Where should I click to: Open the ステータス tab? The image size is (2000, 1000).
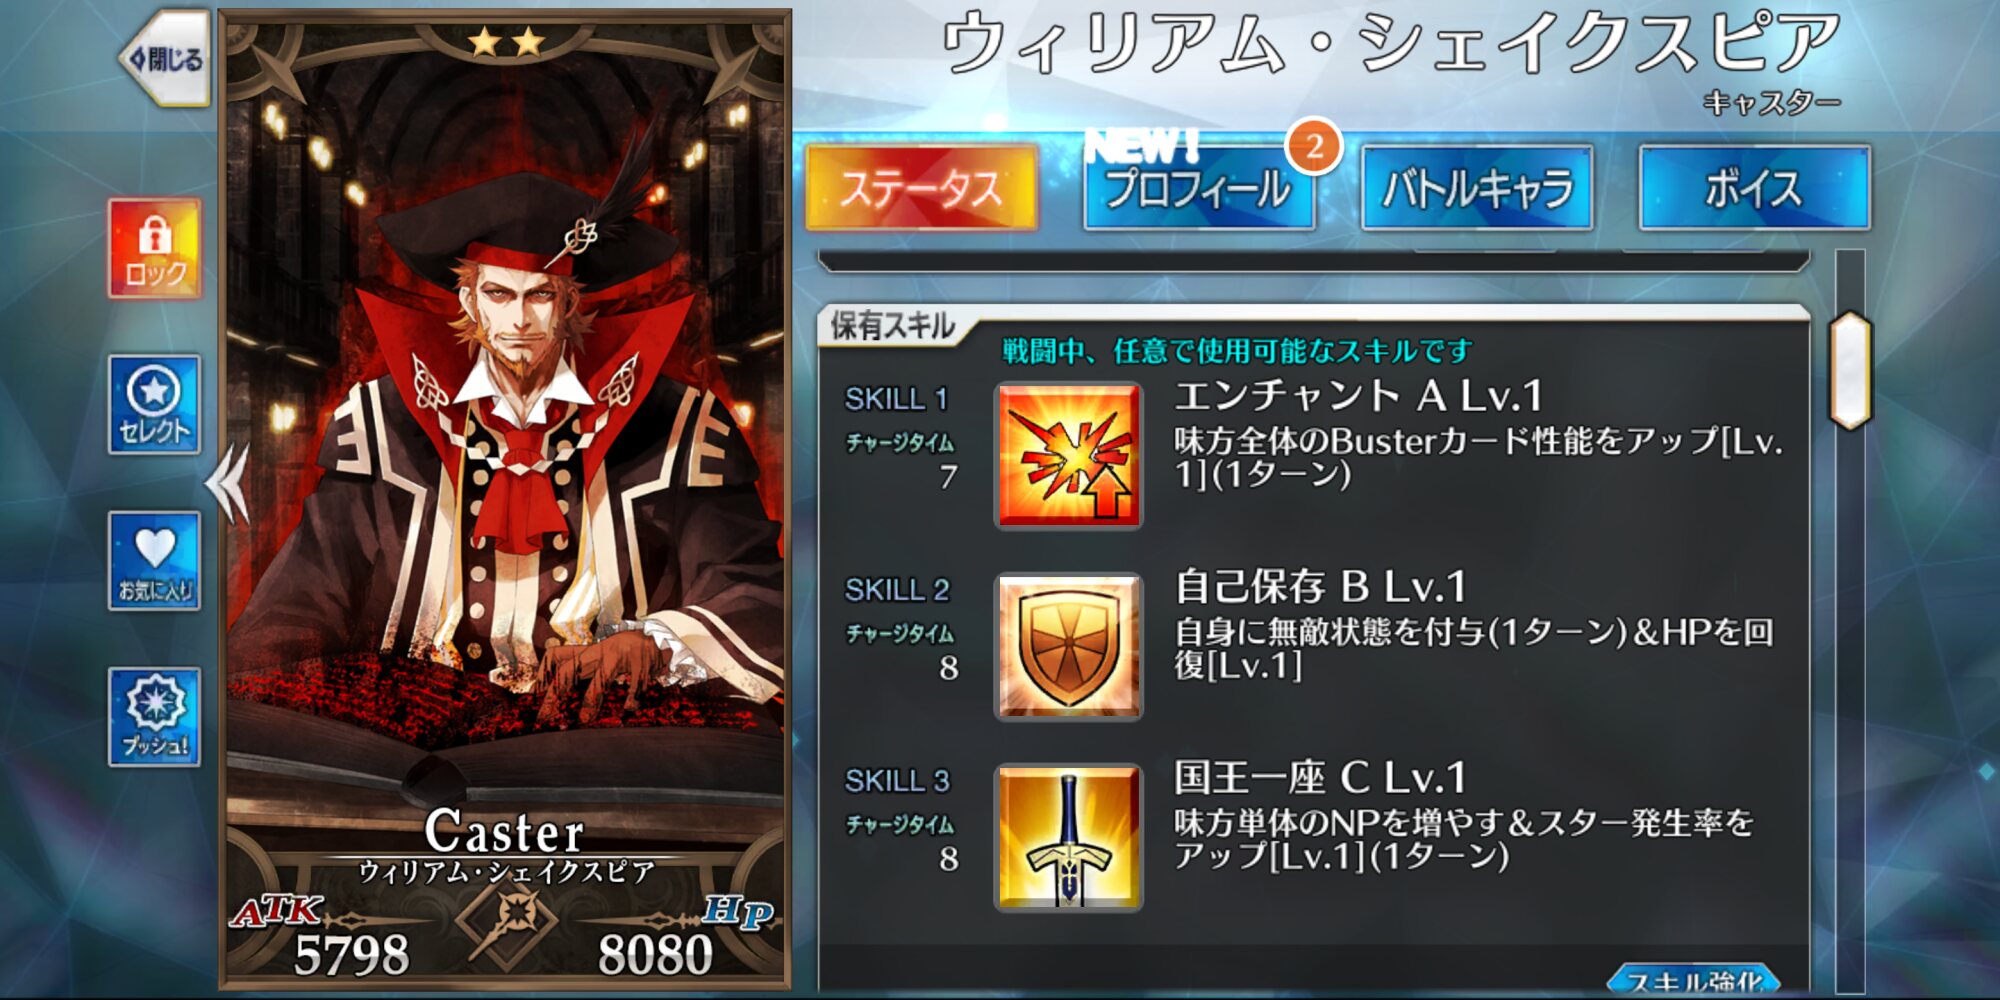tap(921, 188)
